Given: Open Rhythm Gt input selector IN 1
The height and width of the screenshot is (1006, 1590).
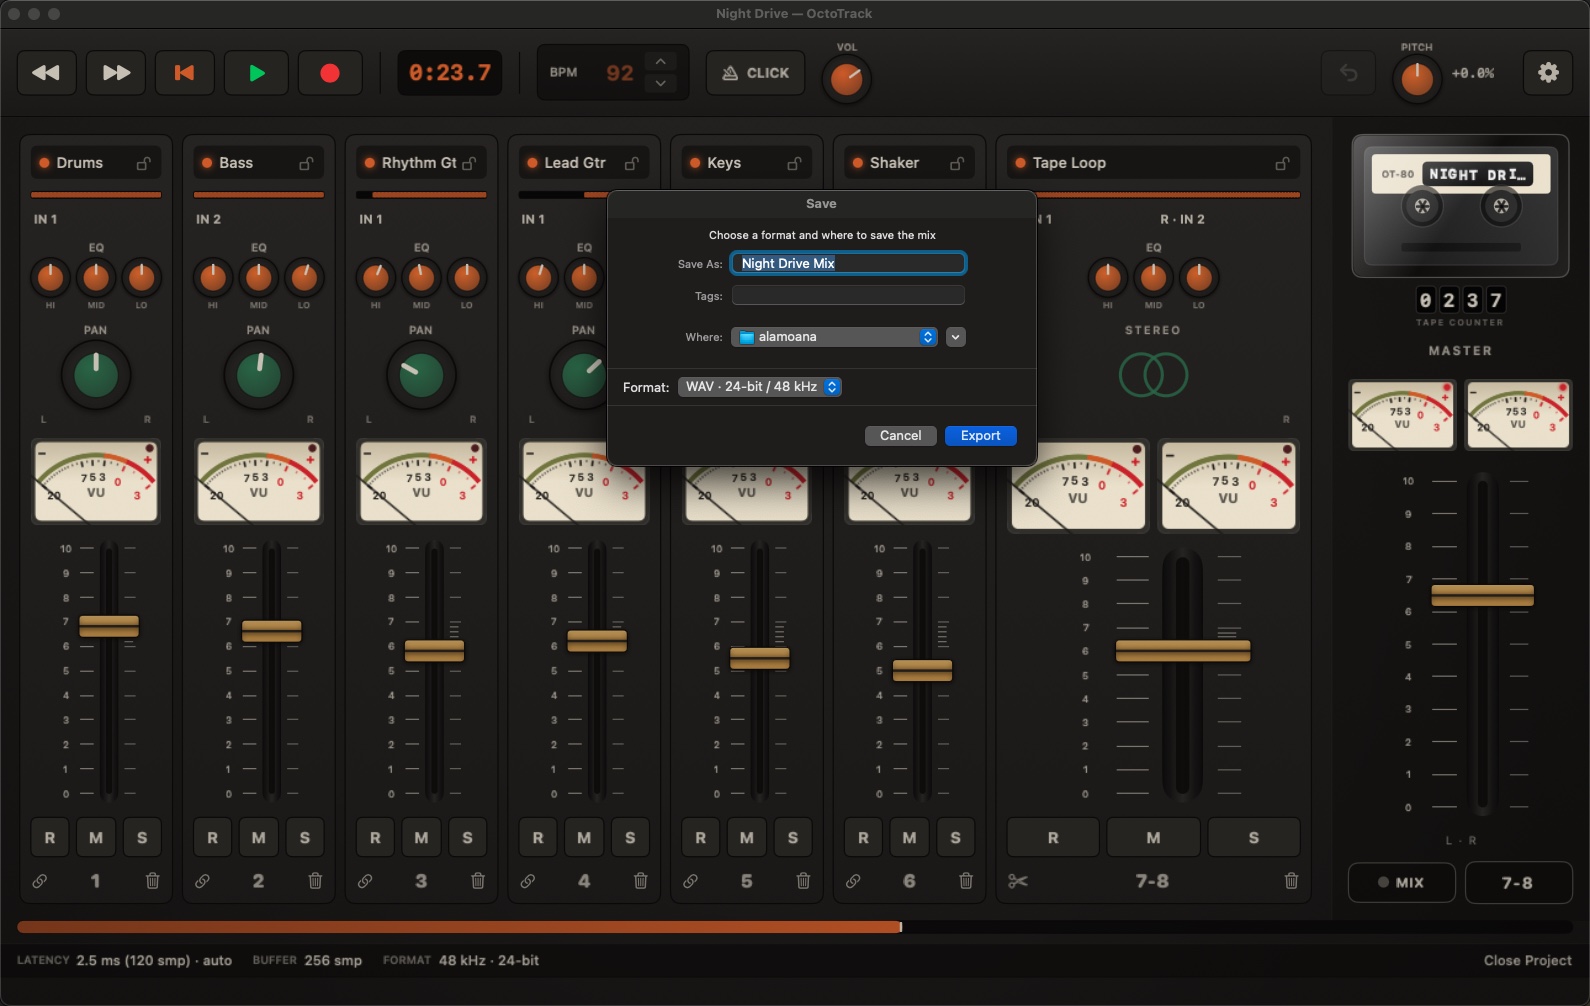Looking at the screenshot, I should pyautogui.click(x=371, y=219).
